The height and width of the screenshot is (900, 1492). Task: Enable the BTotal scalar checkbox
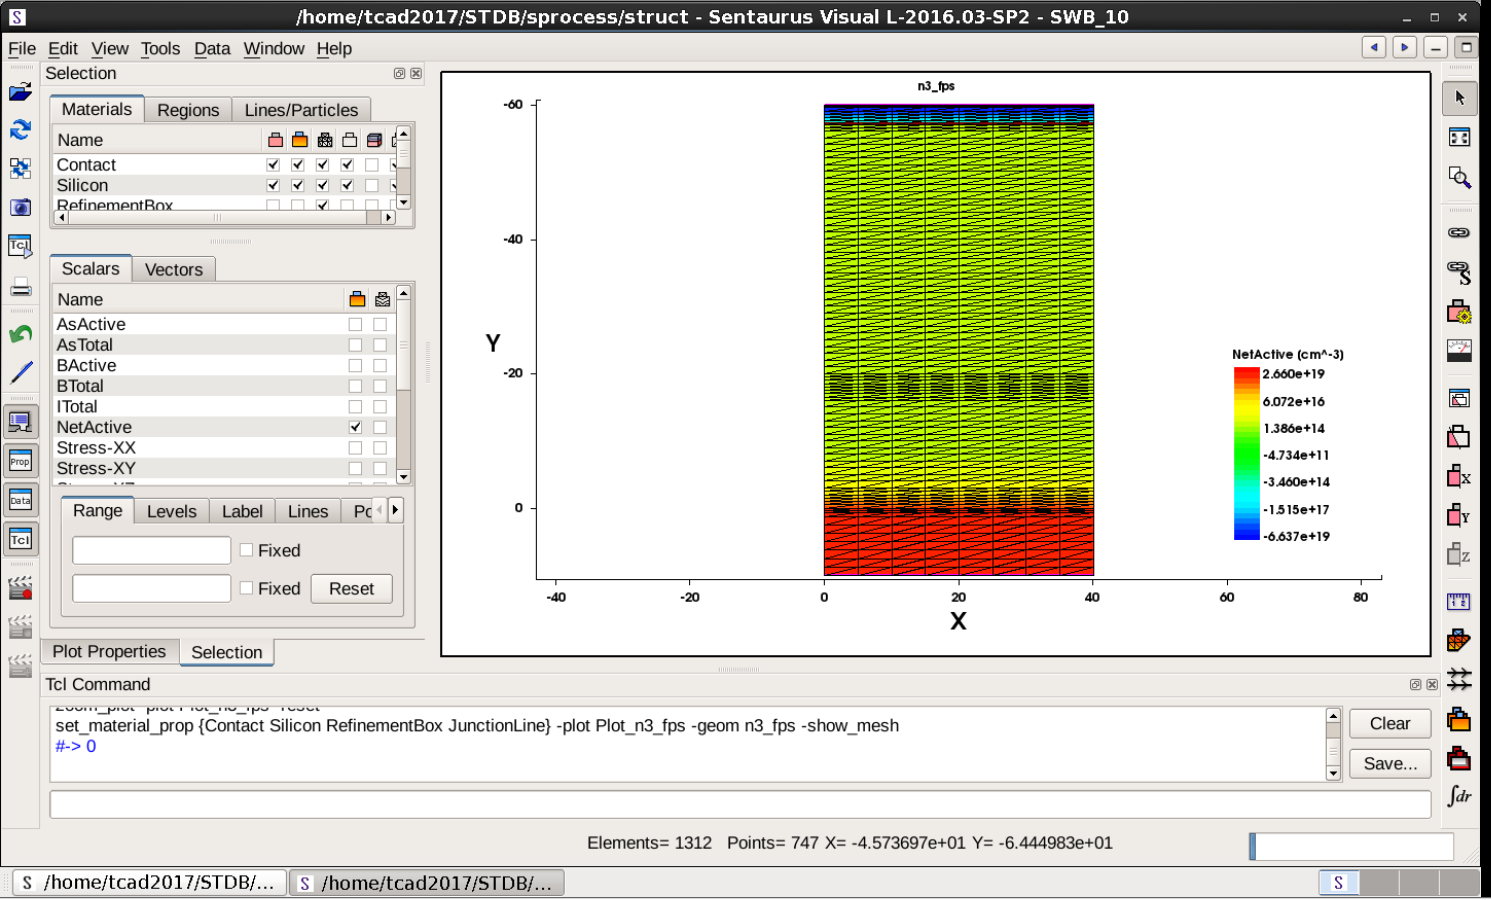[355, 386]
